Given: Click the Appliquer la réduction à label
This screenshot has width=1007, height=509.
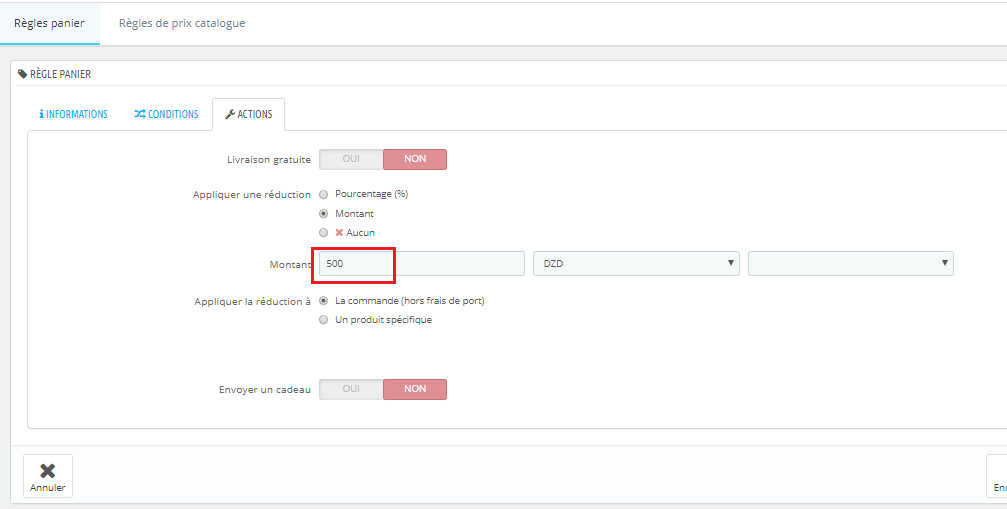Looking at the screenshot, I should (253, 301).
